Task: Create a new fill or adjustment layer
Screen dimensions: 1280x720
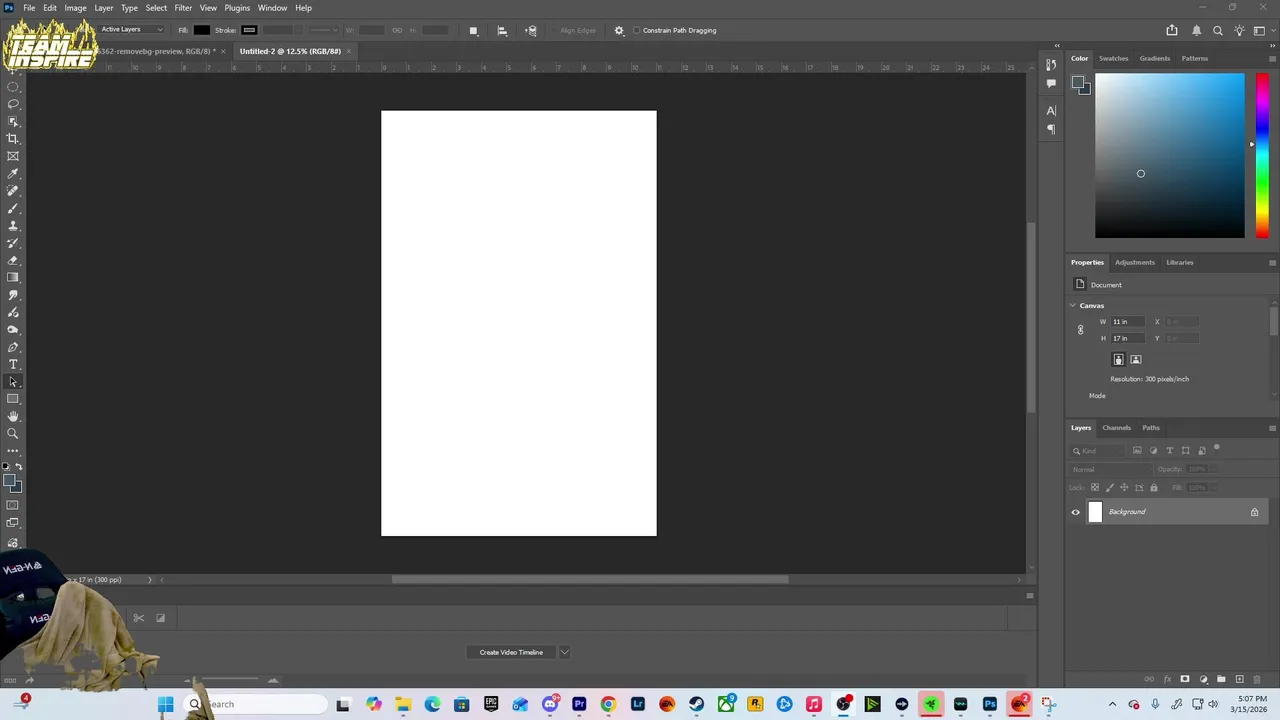Action: point(1203,680)
